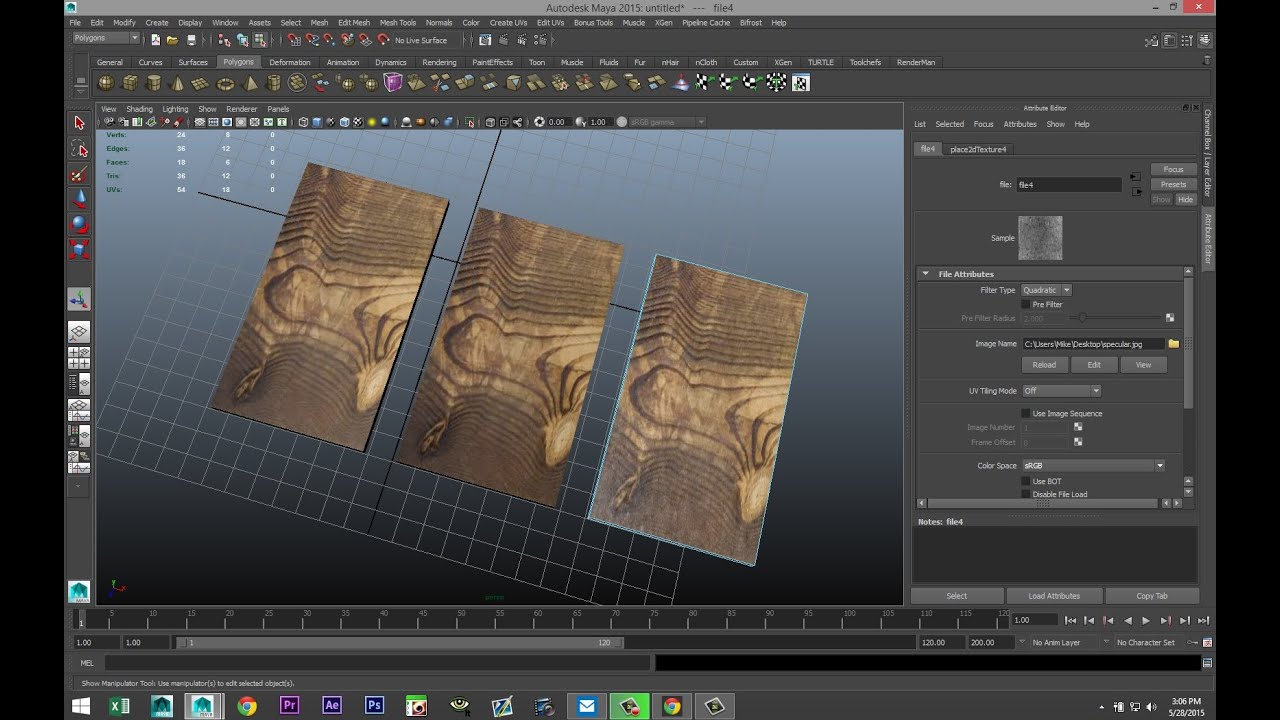Open Google Chrome in taskbar
1280x720 pixels.
[x=247, y=706]
